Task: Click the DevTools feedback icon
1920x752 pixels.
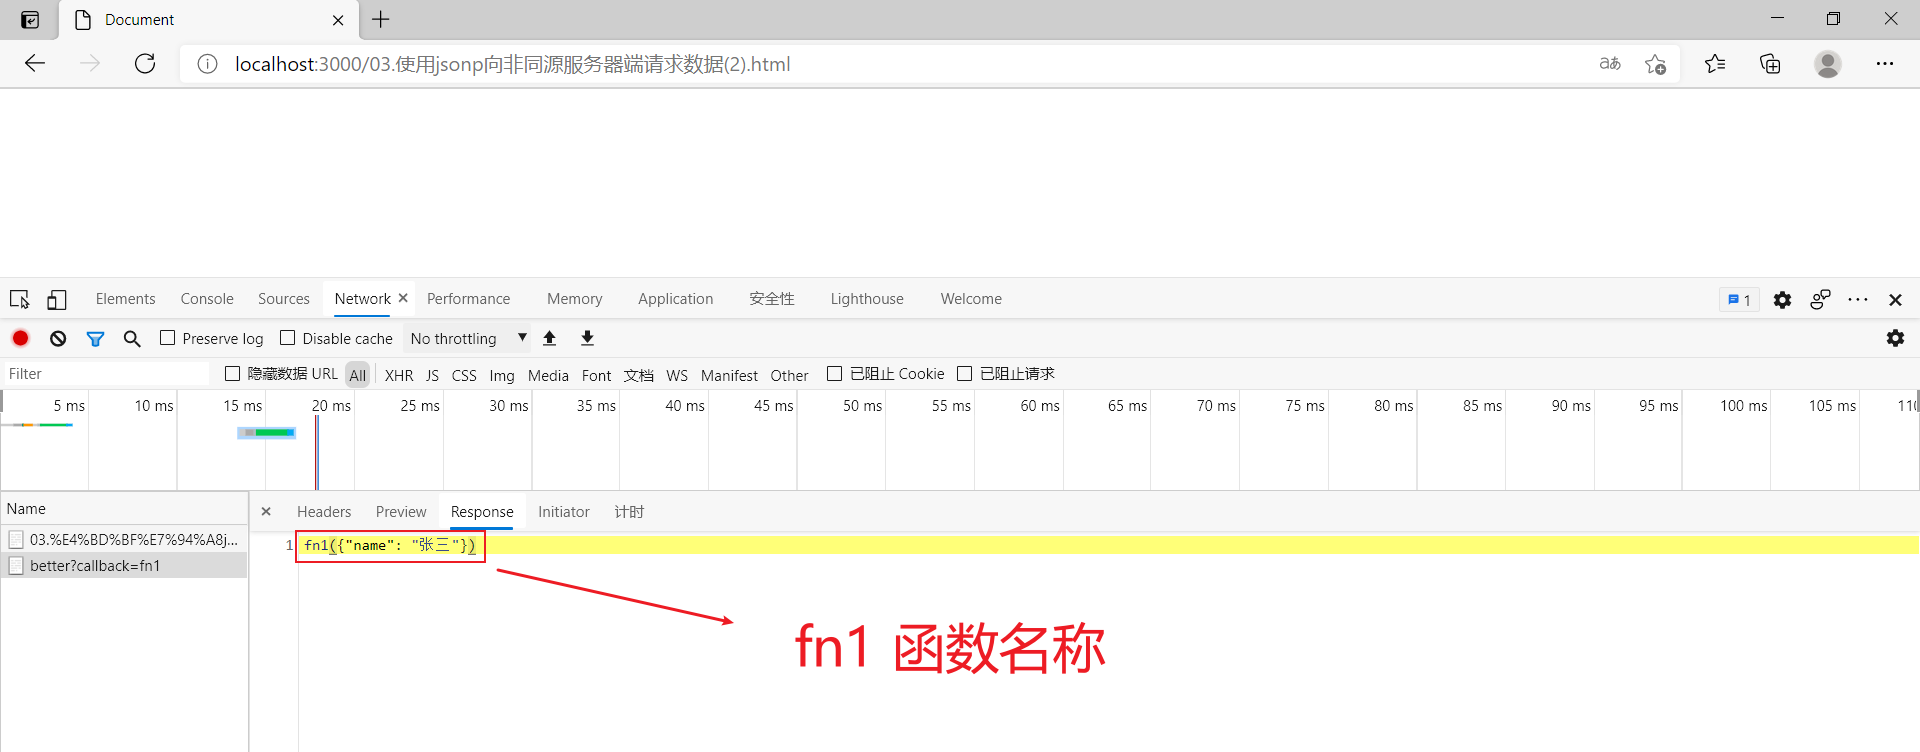Action: pyautogui.click(x=1820, y=299)
